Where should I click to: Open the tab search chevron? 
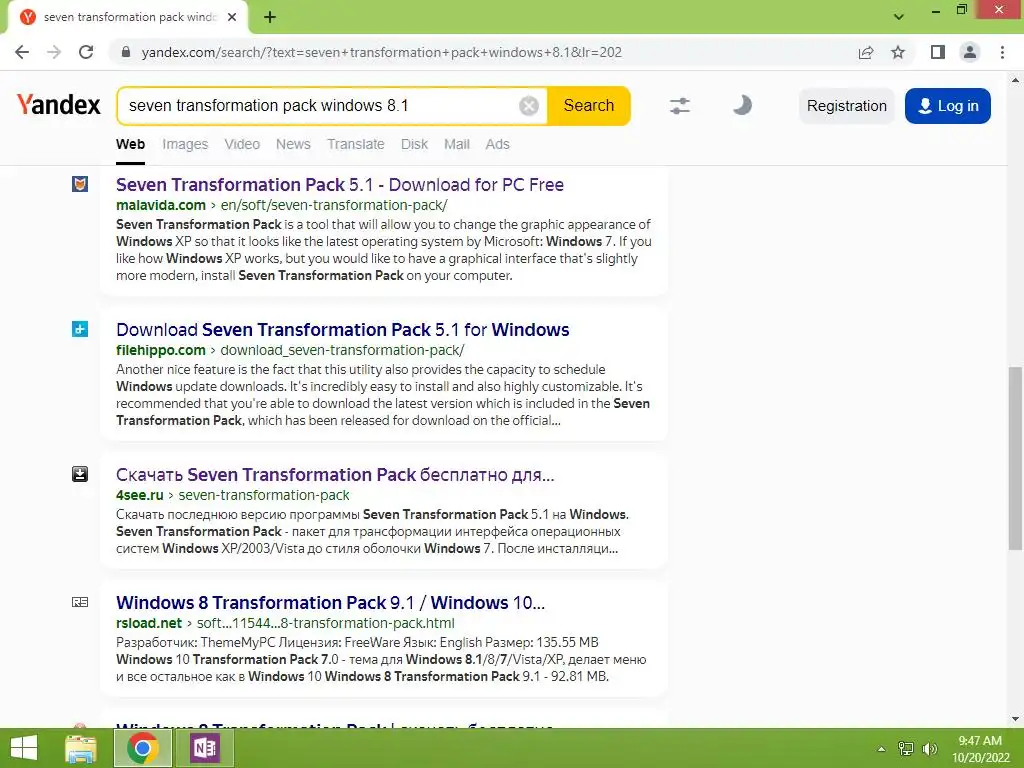point(899,17)
